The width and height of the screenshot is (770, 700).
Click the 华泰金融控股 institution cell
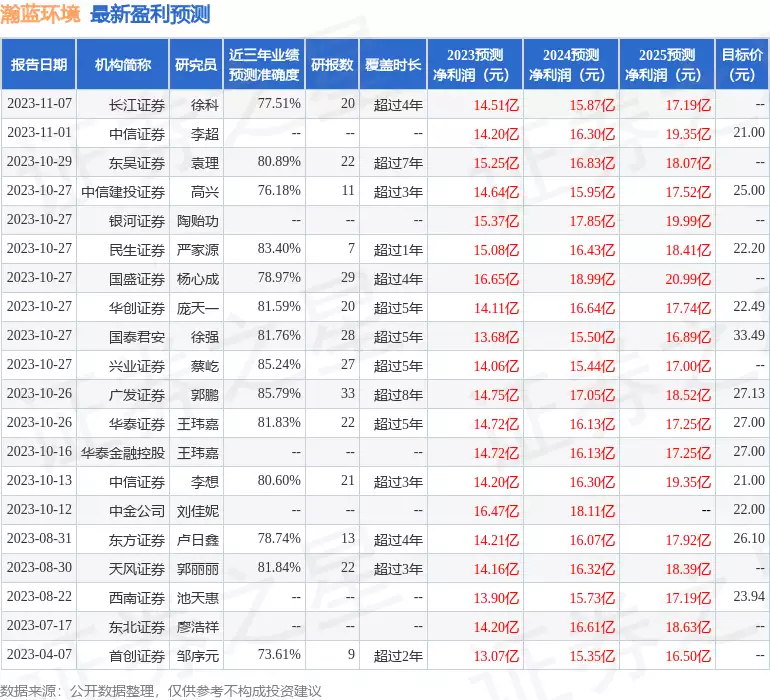pyautogui.click(x=123, y=452)
